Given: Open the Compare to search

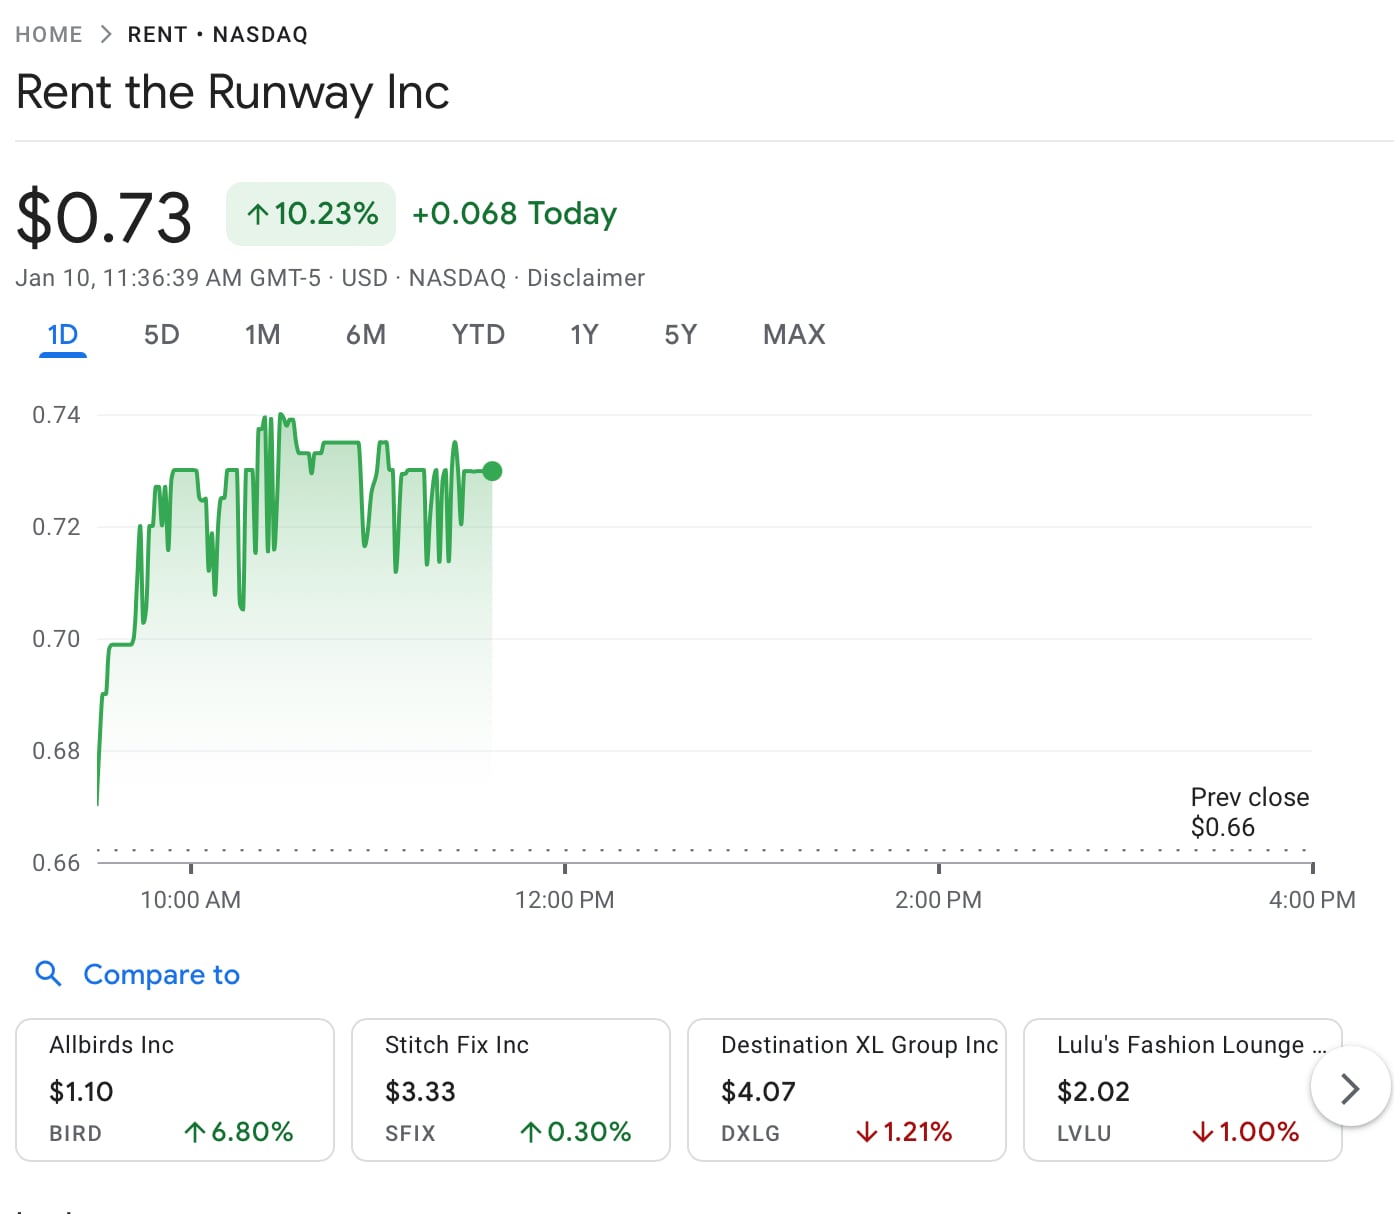Looking at the screenshot, I should (138, 974).
